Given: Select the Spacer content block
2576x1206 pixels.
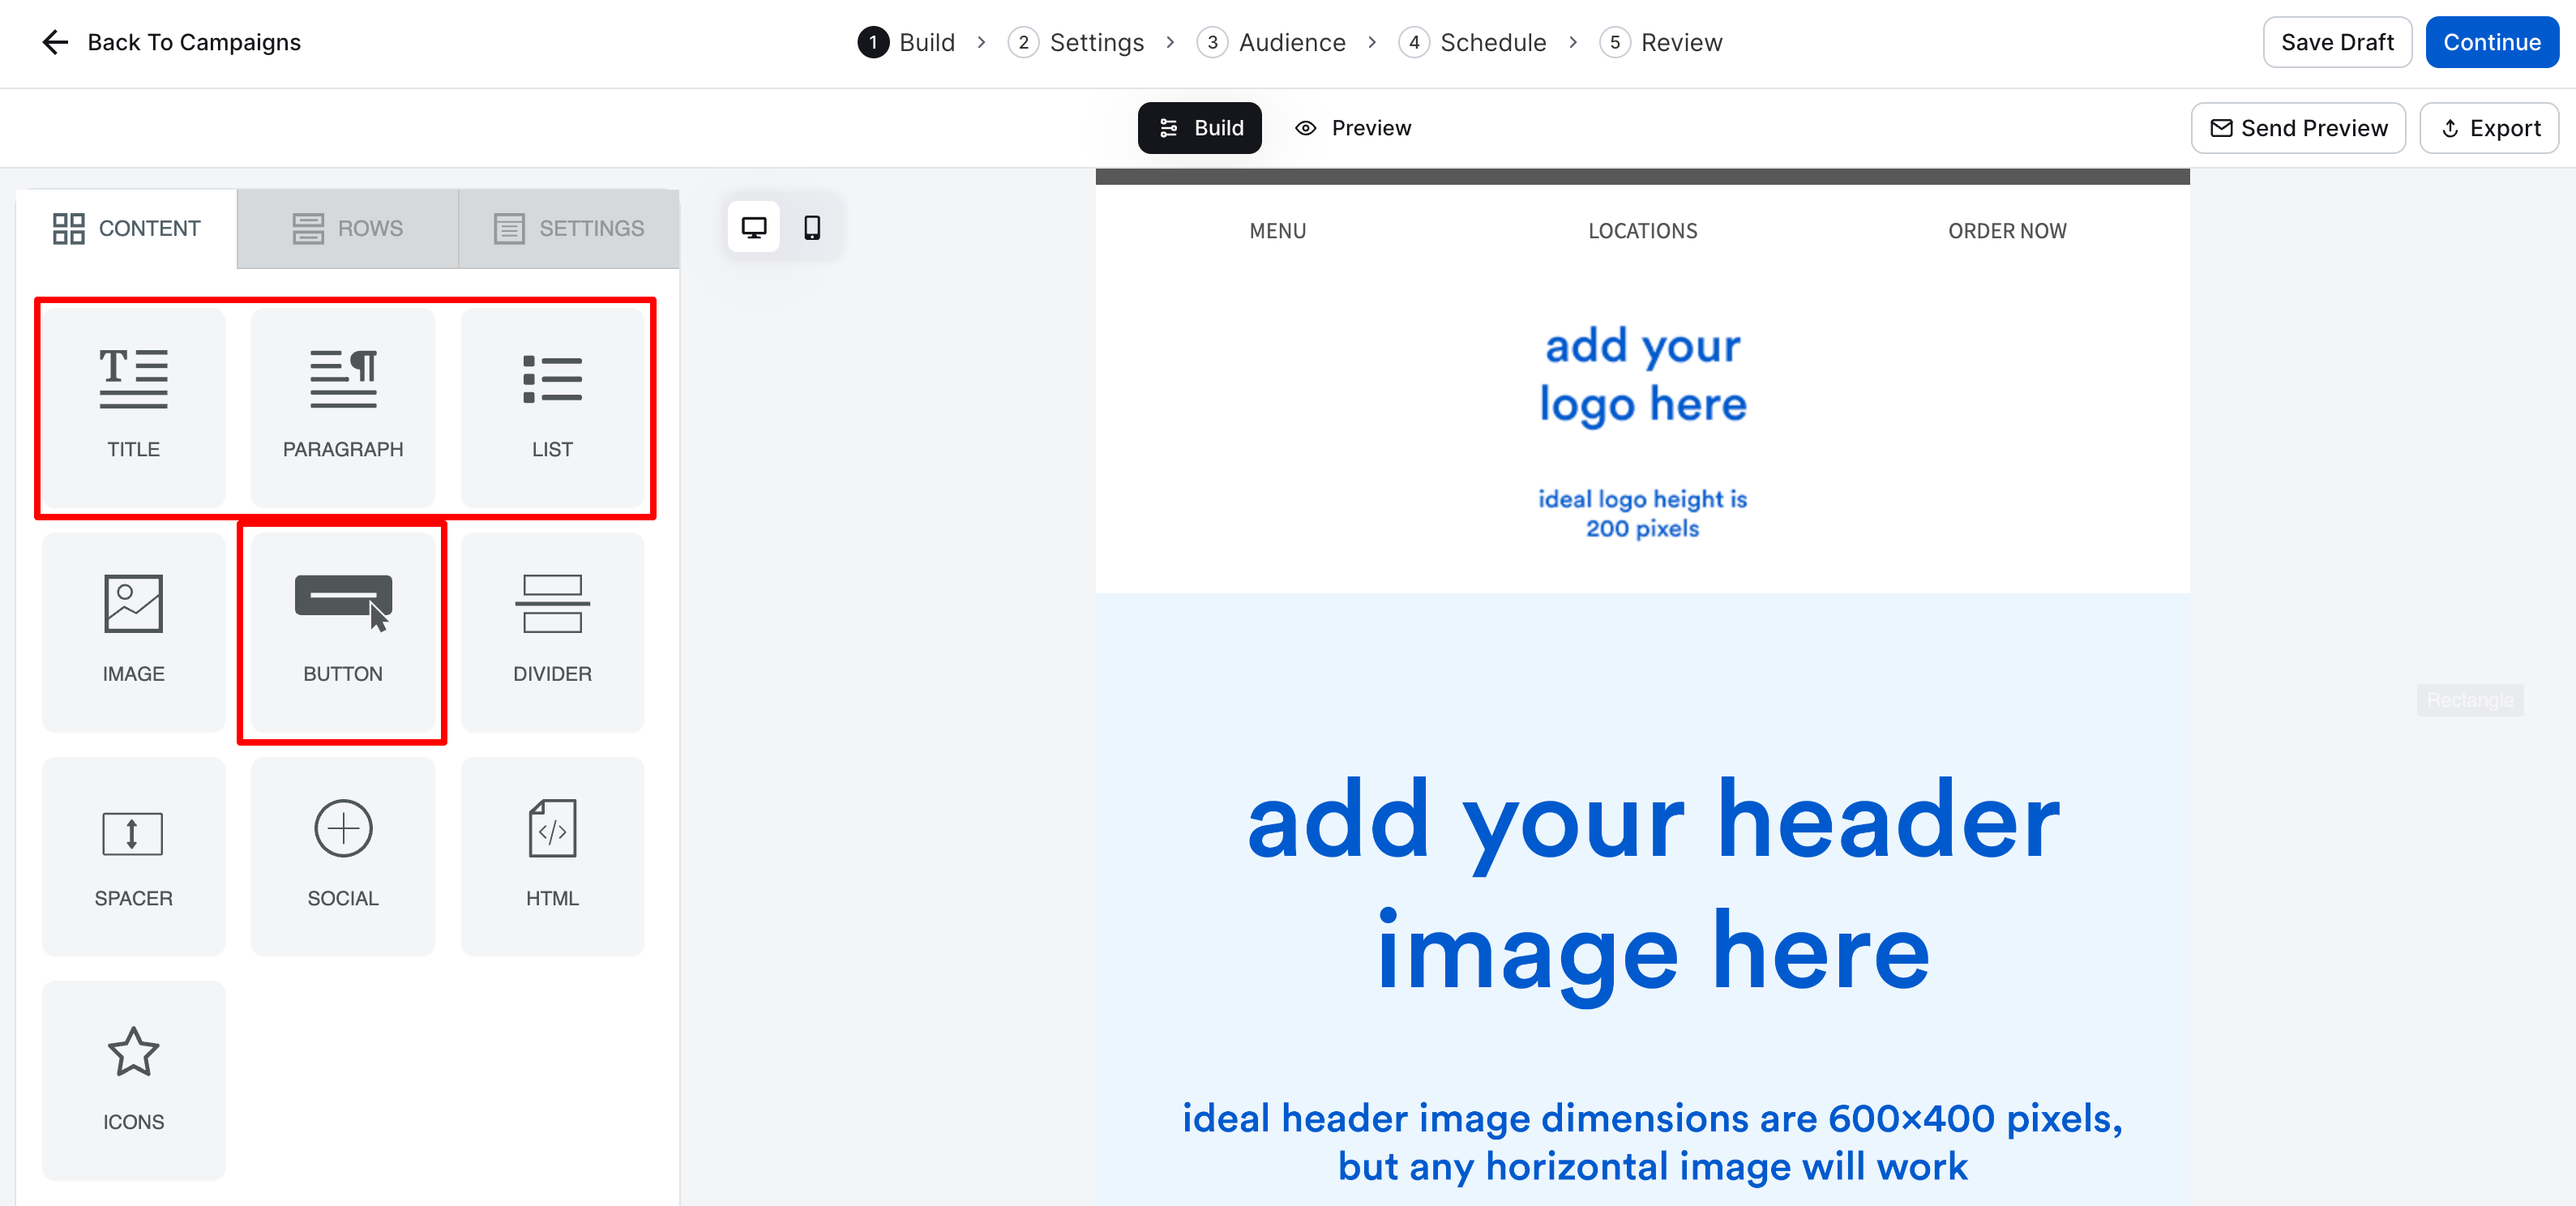Looking at the screenshot, I should [133, 856].
